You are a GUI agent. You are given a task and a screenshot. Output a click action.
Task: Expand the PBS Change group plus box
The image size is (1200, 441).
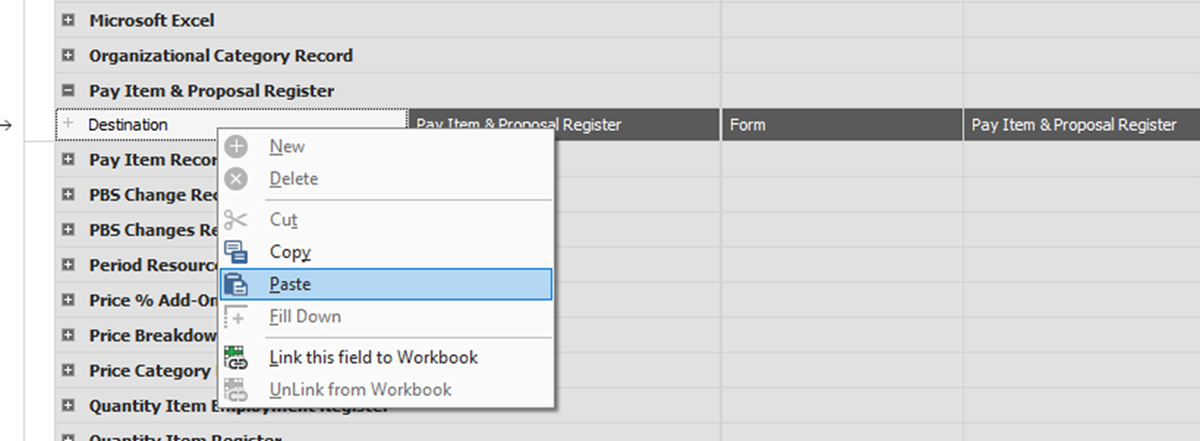click(x=69, y=195)
